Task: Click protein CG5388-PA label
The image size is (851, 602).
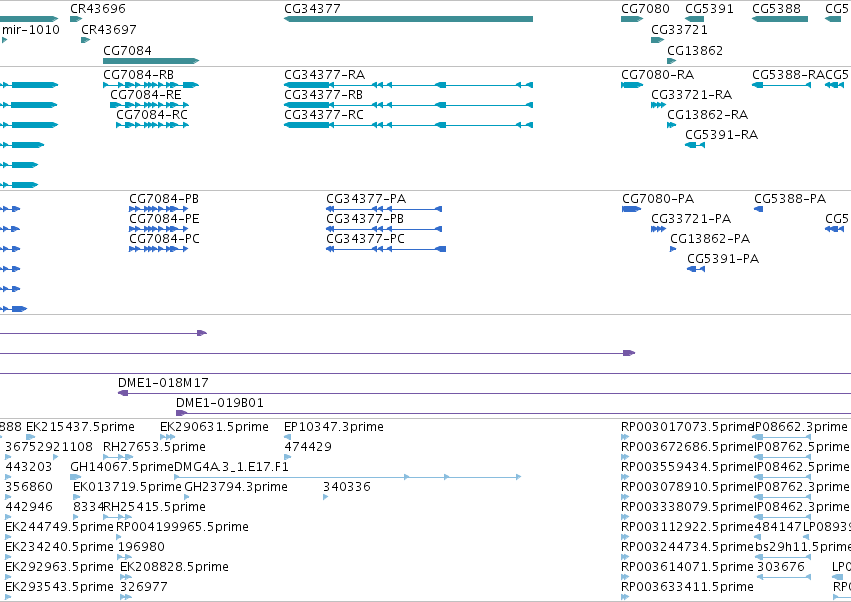Action: tap(790, 199)
